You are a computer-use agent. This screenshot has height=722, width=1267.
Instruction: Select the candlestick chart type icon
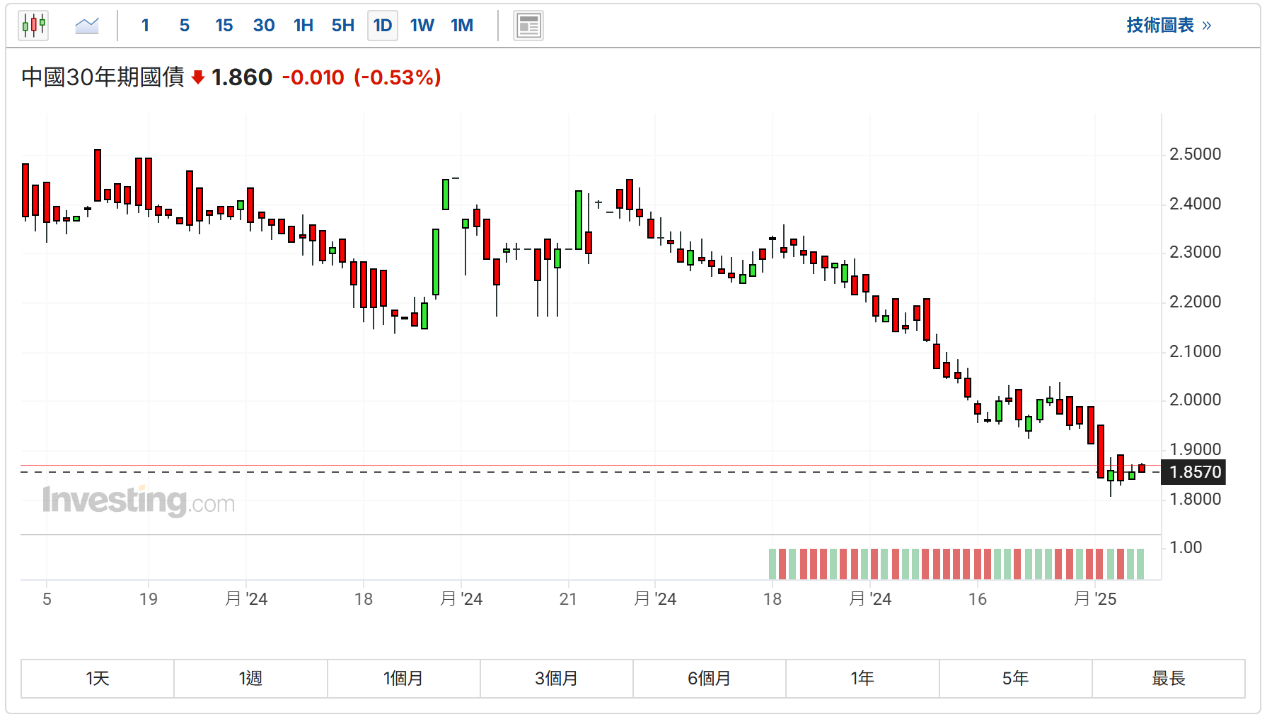(33, 25)
